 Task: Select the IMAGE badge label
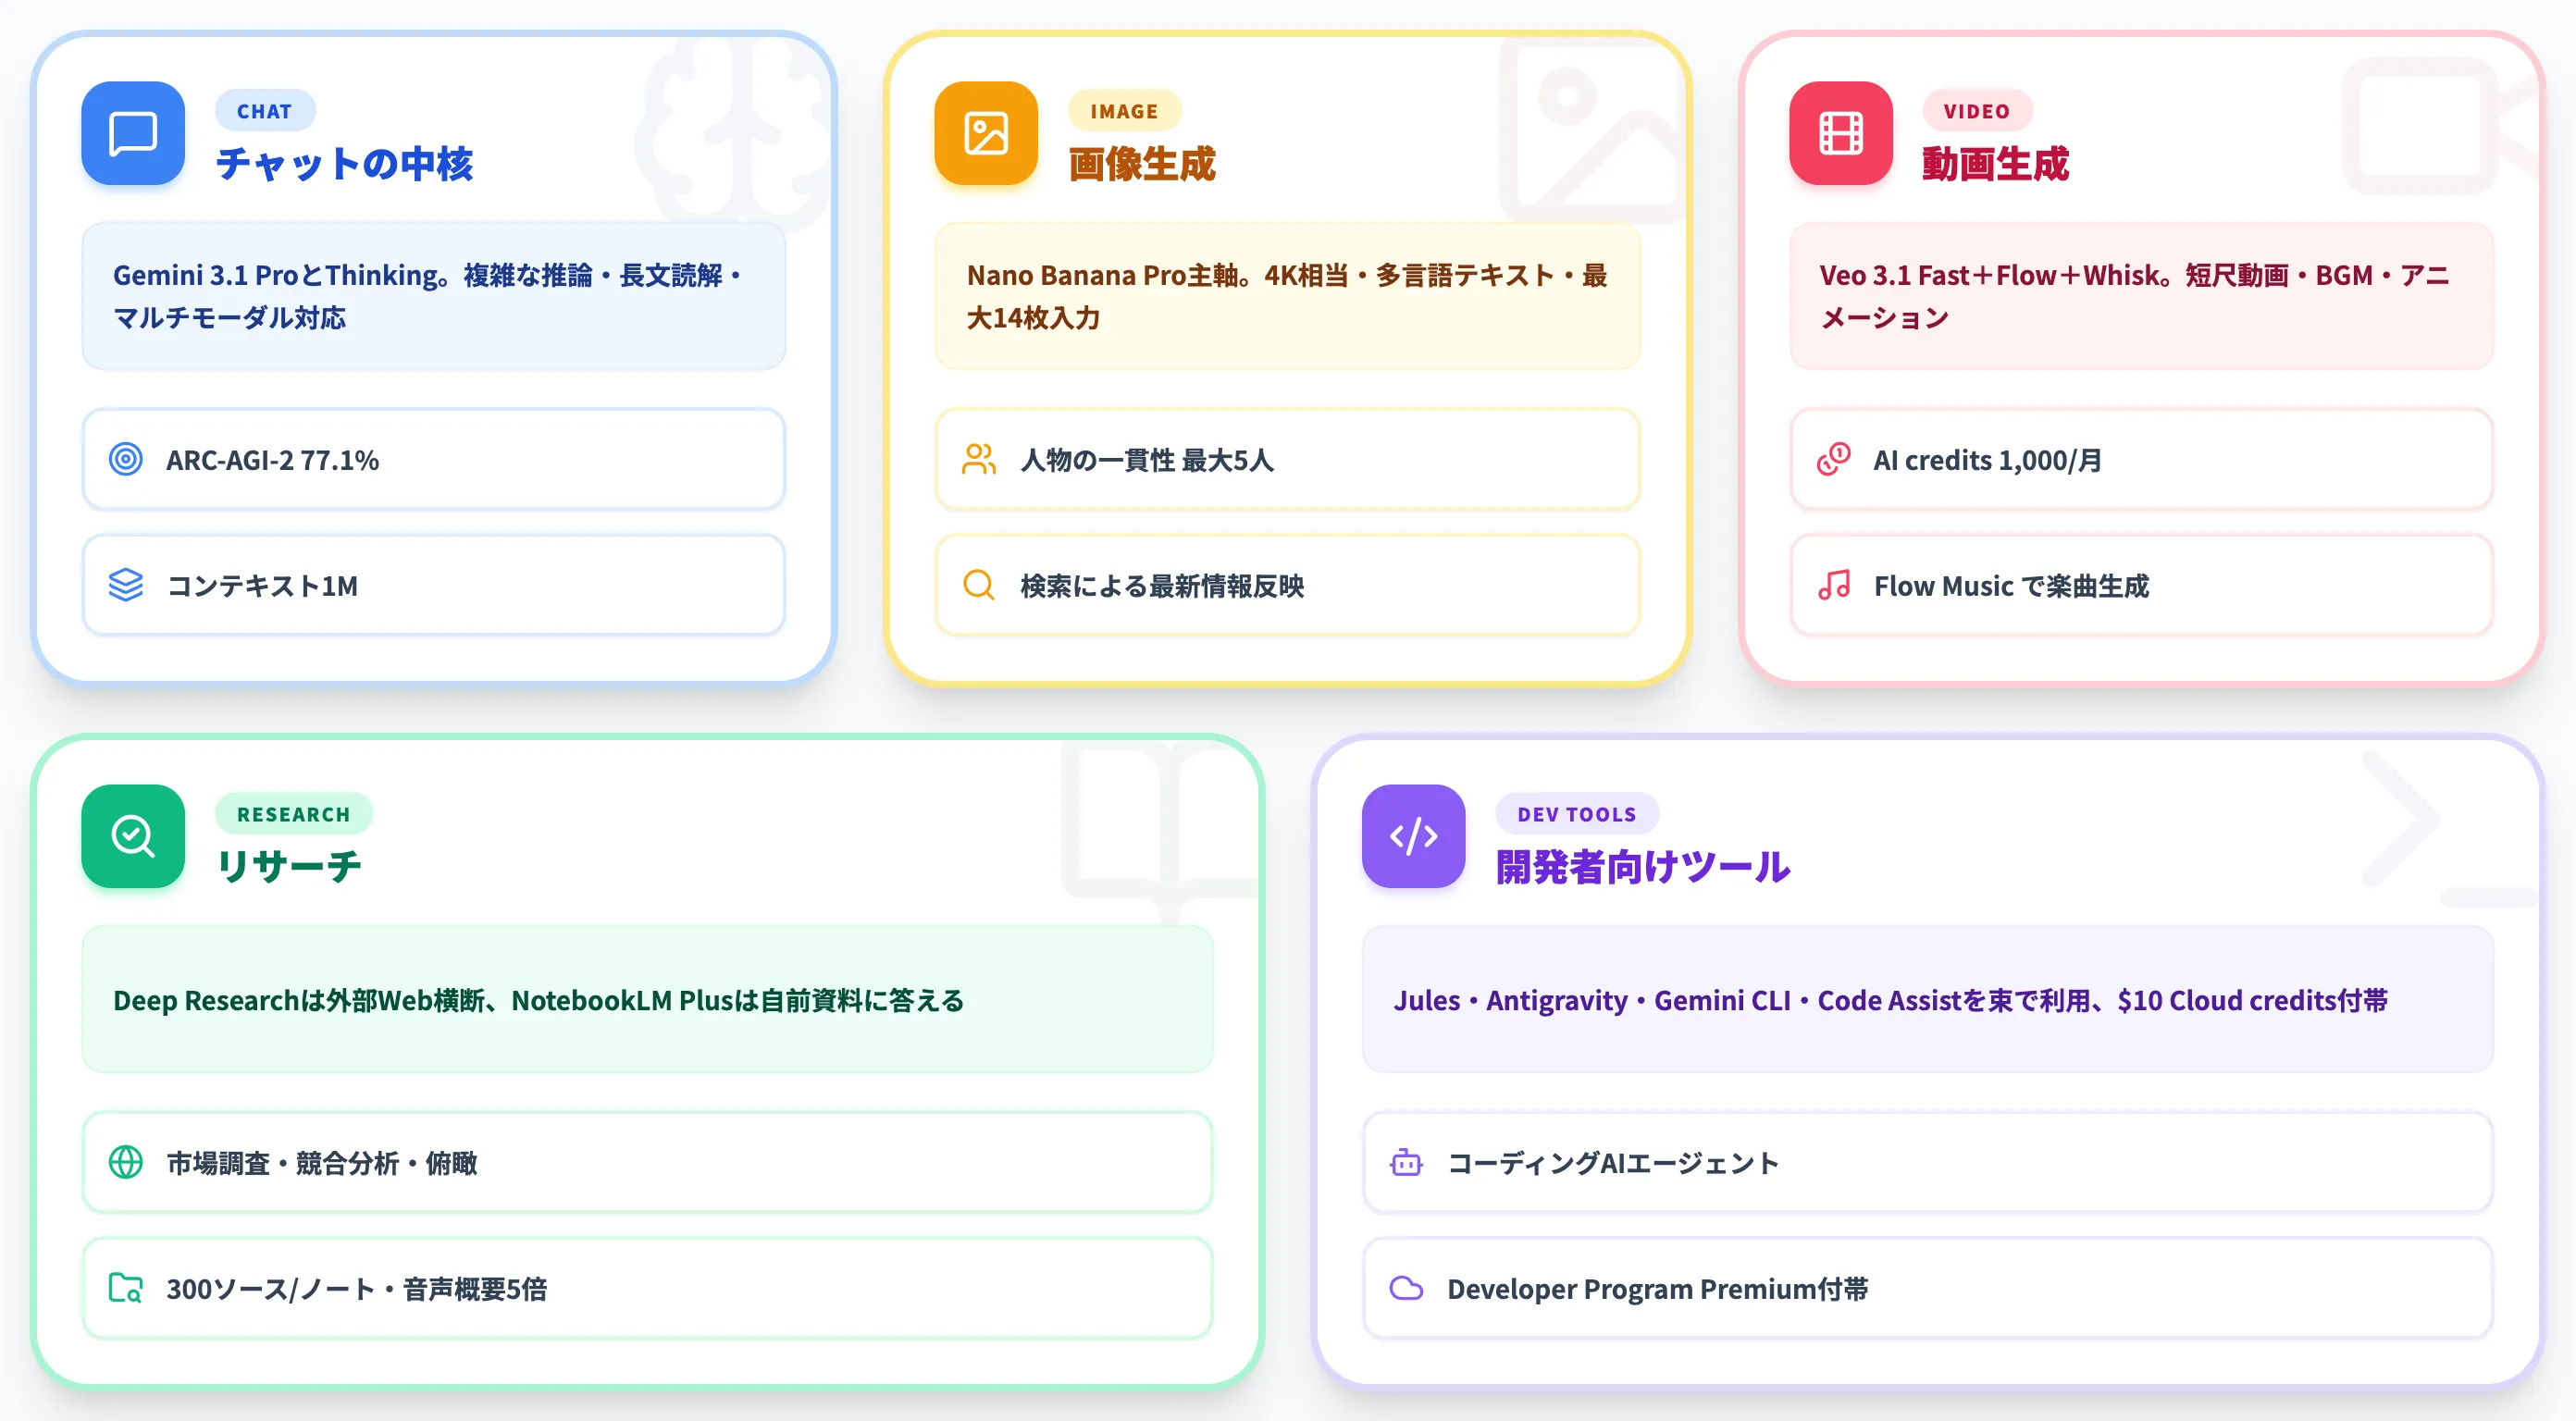[1124, 111]
